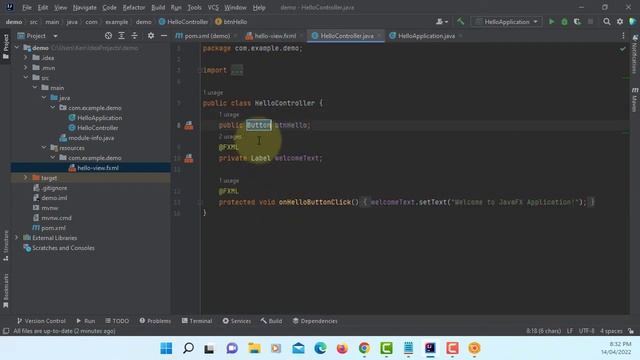Expand the .idea folder
The width and height of the screenshot is (640, 360).
coord(26,58)
